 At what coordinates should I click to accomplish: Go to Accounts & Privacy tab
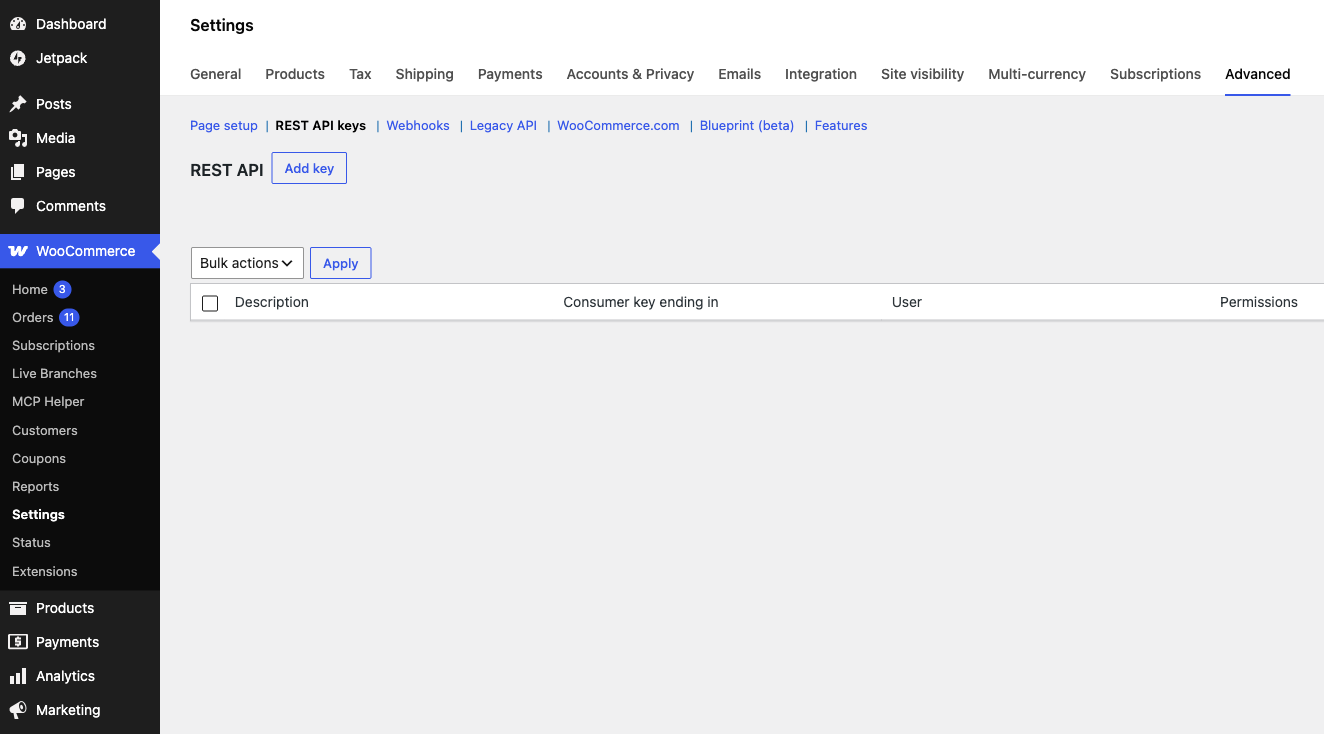630,74
